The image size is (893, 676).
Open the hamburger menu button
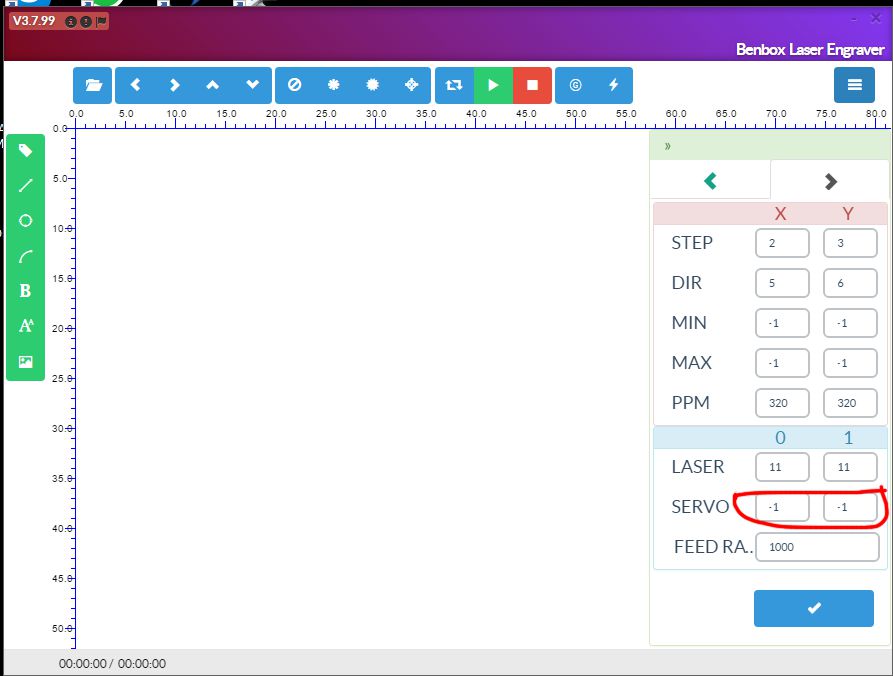tap(854, 85)
